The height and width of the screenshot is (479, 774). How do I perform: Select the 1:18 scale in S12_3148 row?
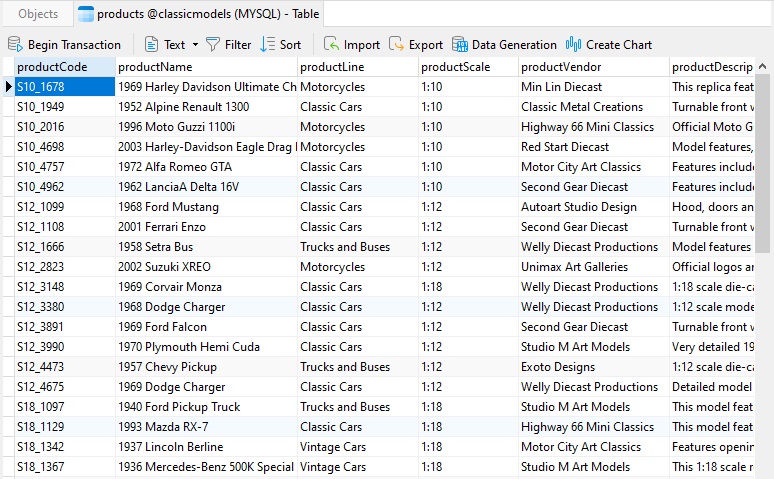[x=468, y=287]
